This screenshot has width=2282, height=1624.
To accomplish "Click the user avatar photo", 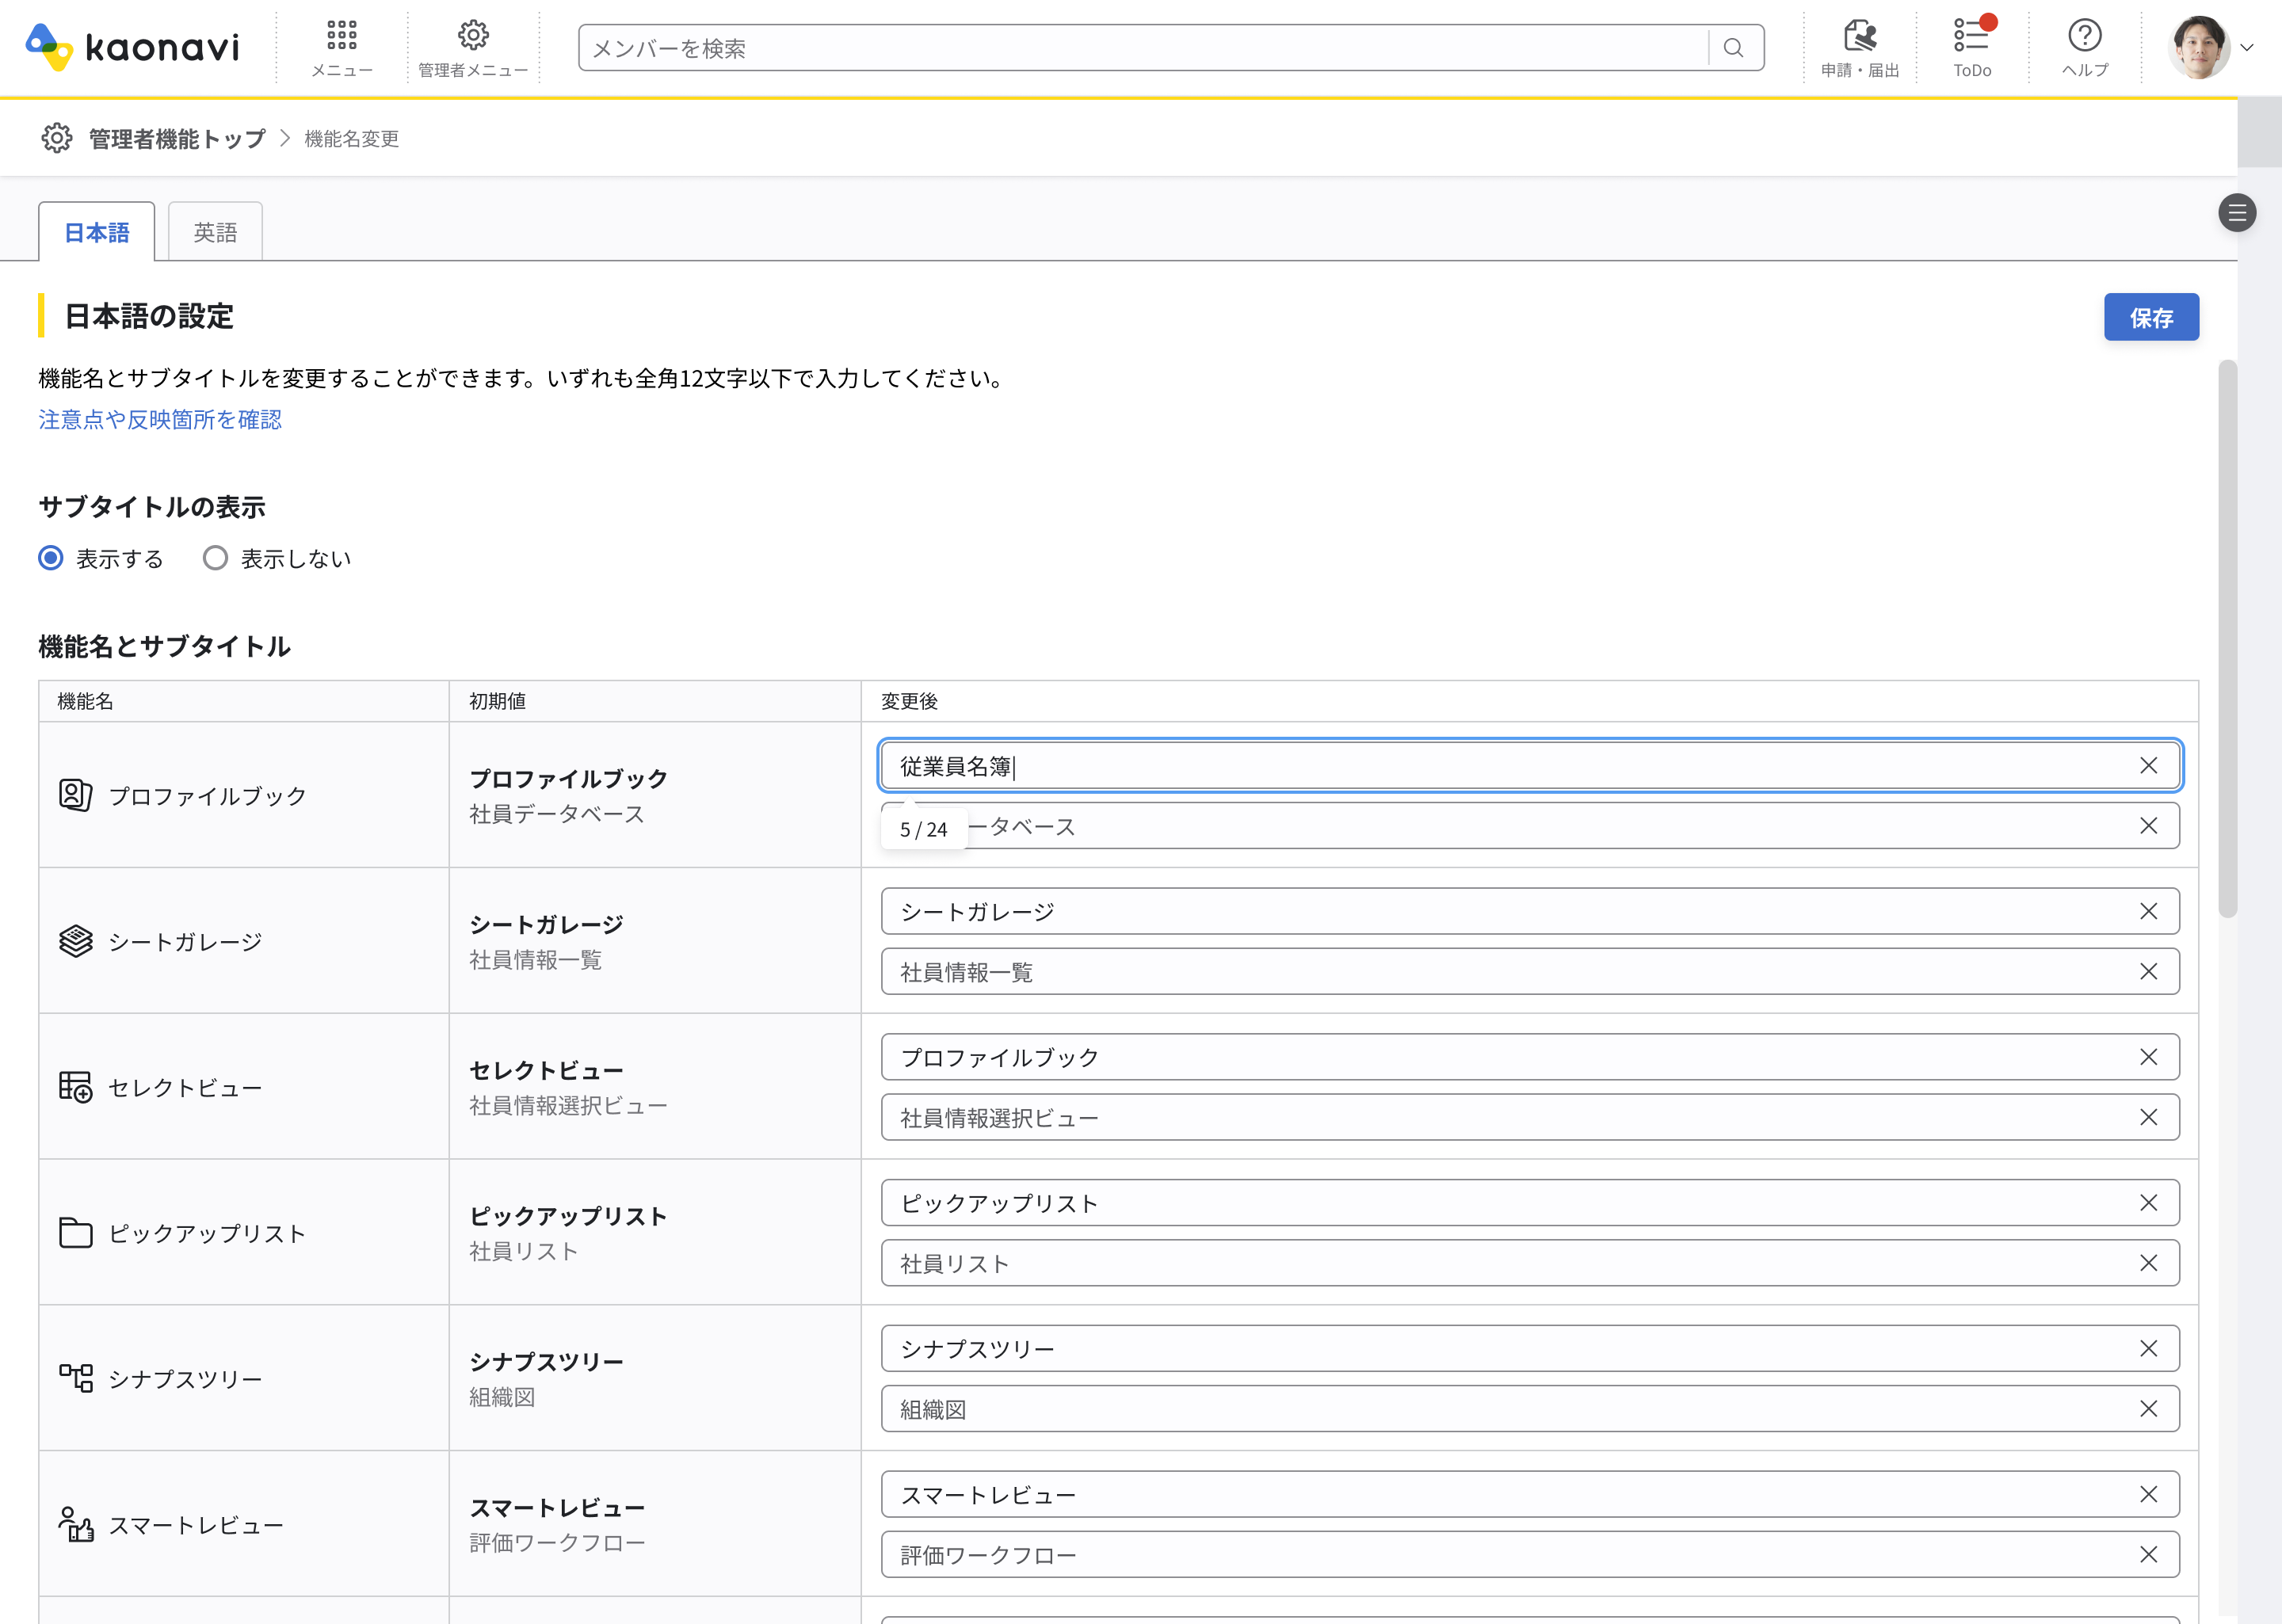I will (2198, 47).
